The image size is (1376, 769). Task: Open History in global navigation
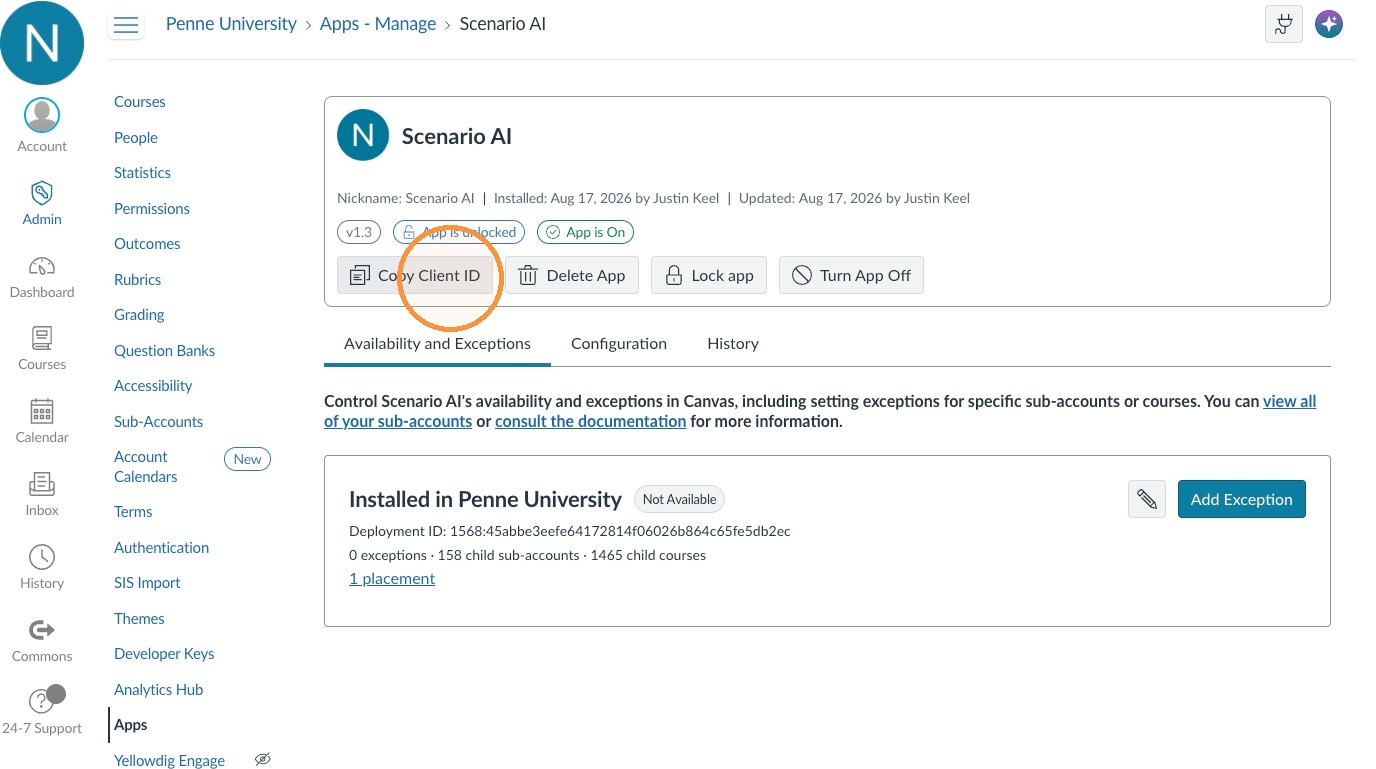[x=42, y=567]
